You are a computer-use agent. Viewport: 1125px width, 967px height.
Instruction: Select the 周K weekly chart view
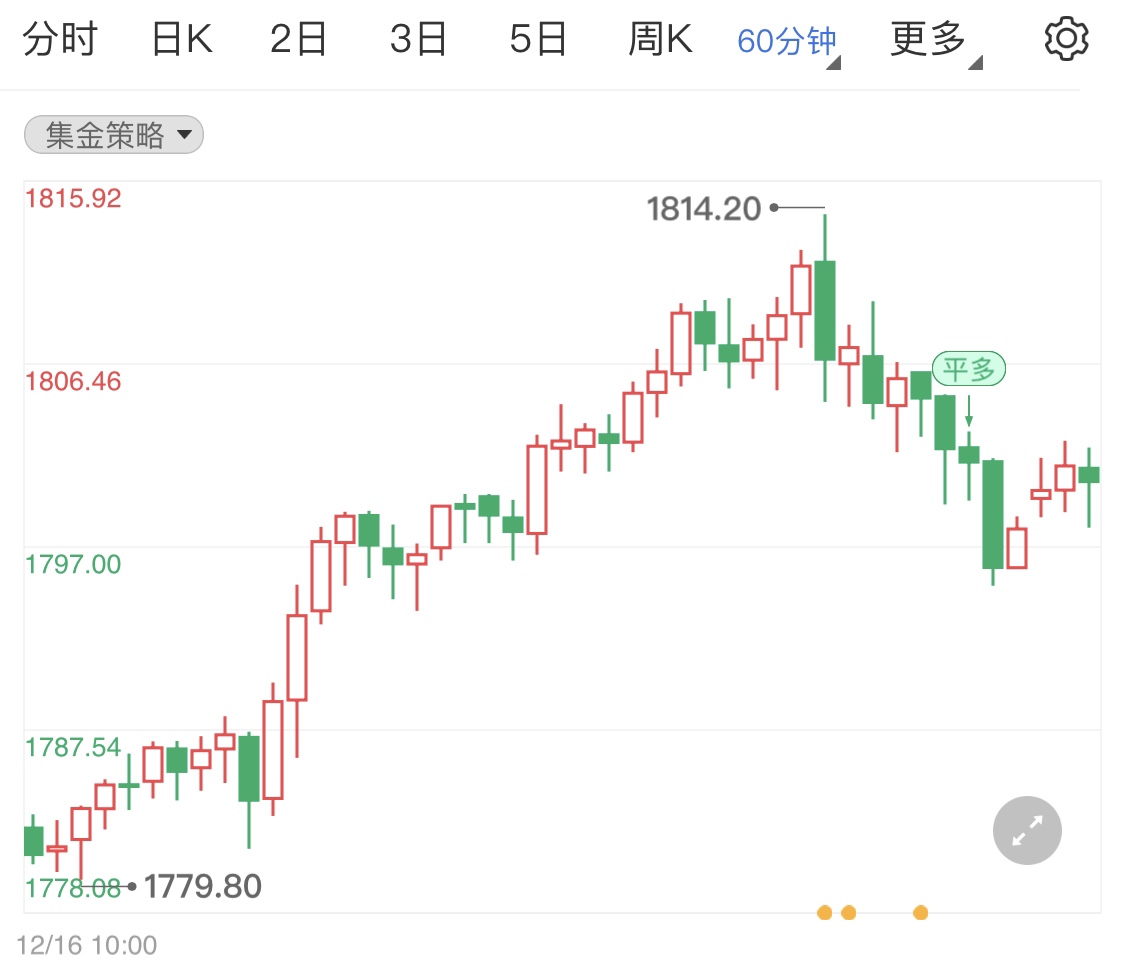tap(660, 39)
